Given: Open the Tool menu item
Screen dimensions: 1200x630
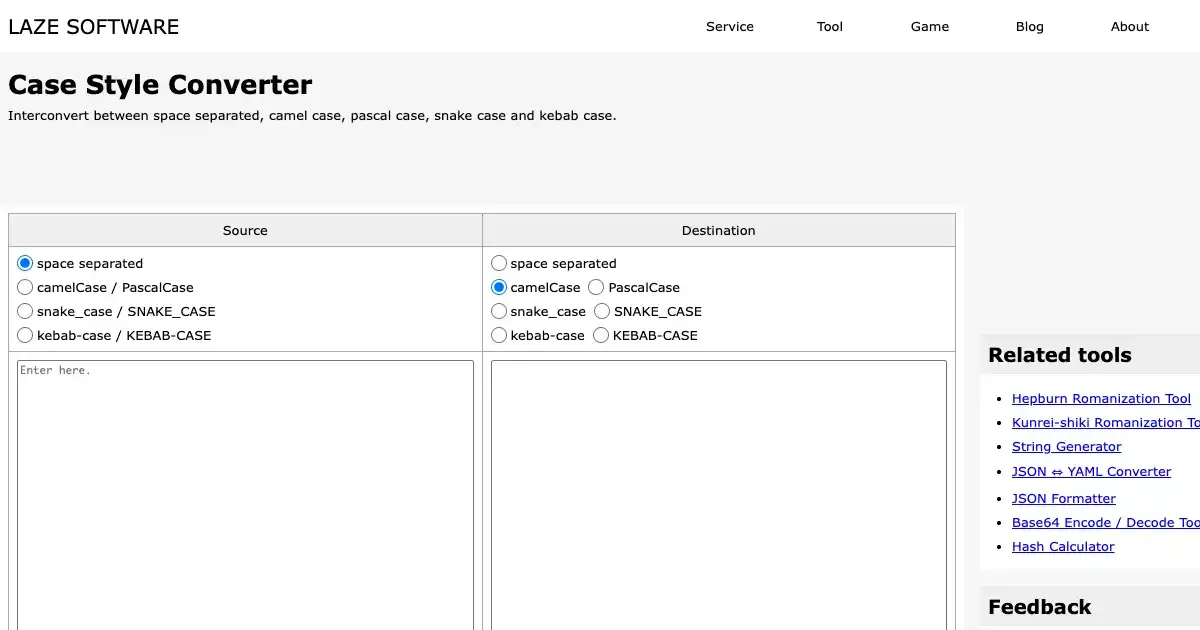Looking at the screenshot, I should [x=829, y=27].
